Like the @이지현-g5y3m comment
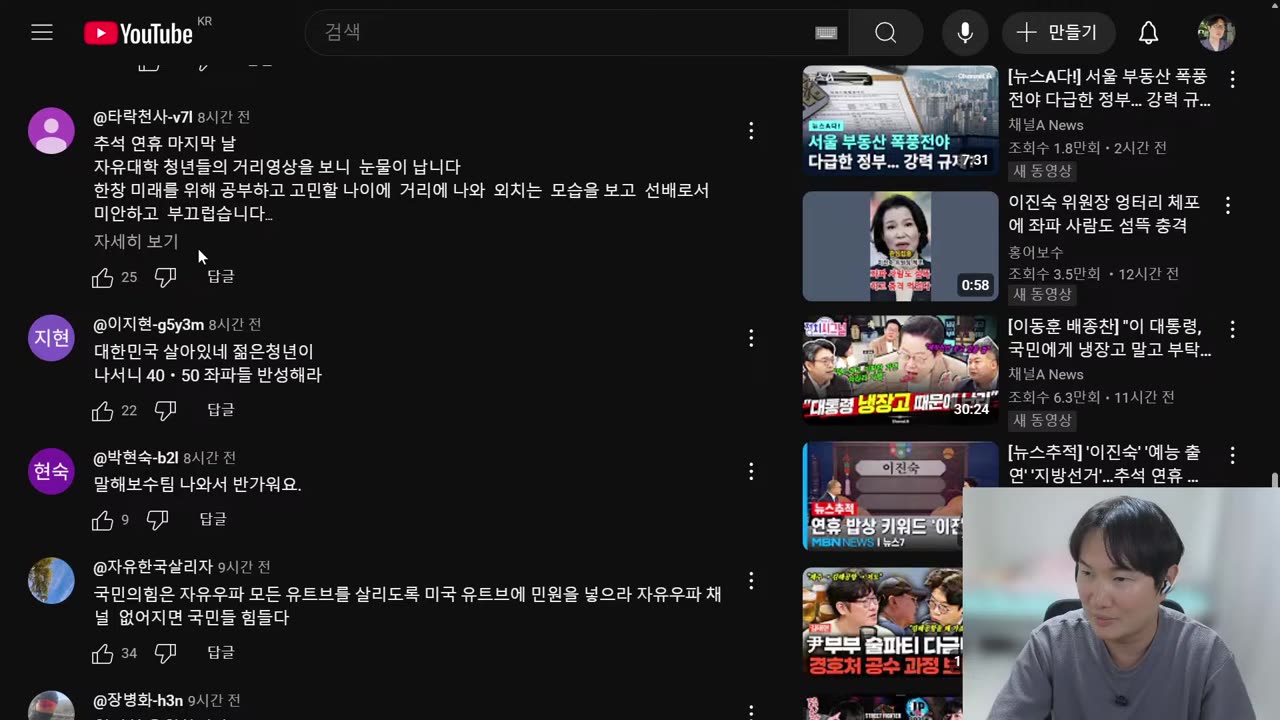The height and width of the screenshot is (720, 1280). [103, 411]
